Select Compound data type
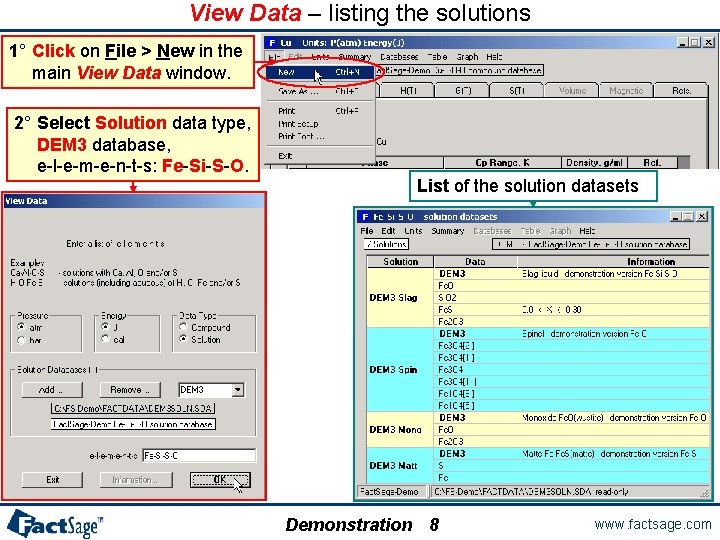 point(183,327)
